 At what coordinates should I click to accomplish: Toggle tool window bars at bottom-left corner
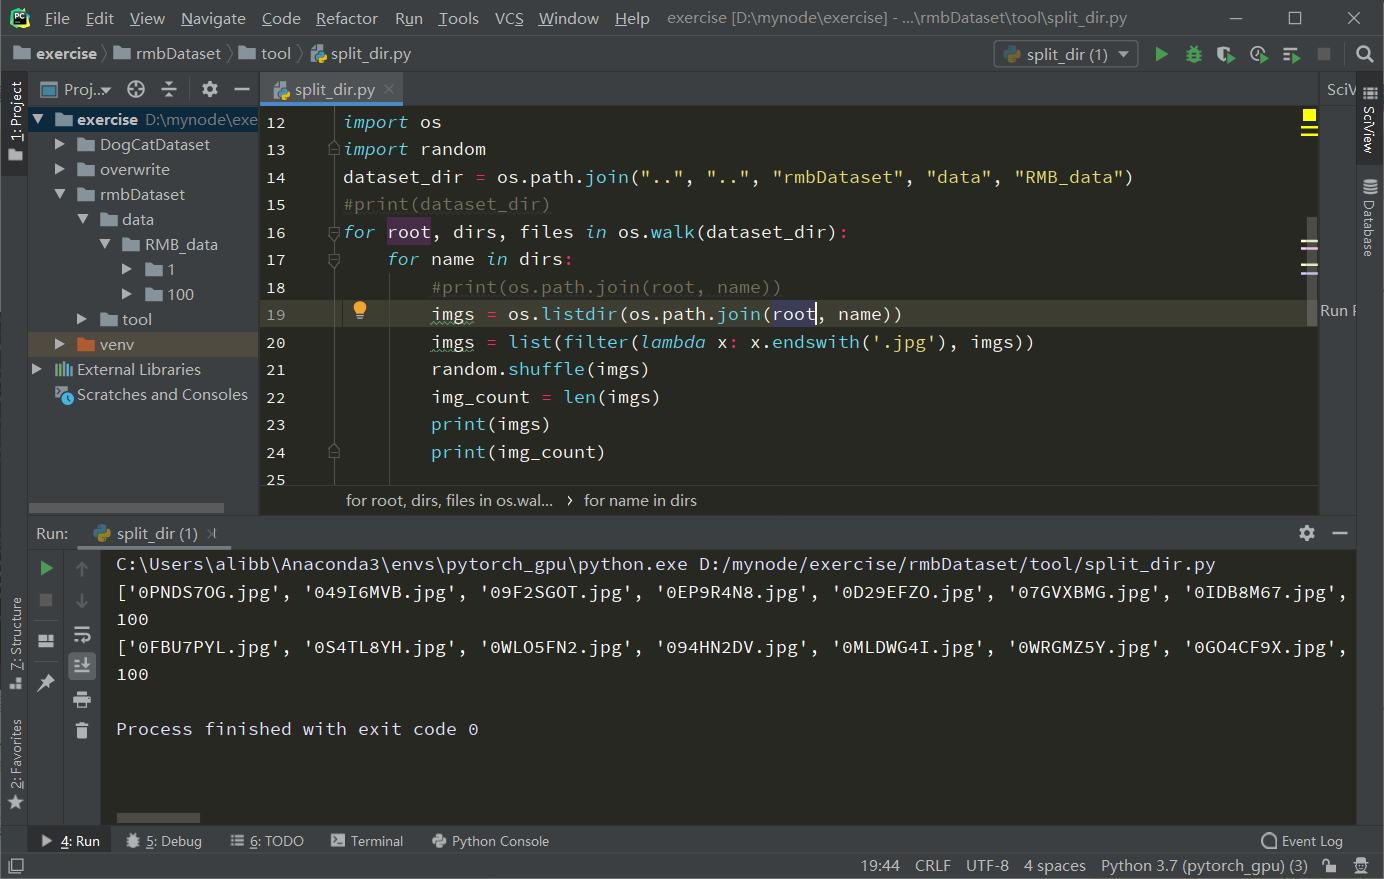click(15, 866)
